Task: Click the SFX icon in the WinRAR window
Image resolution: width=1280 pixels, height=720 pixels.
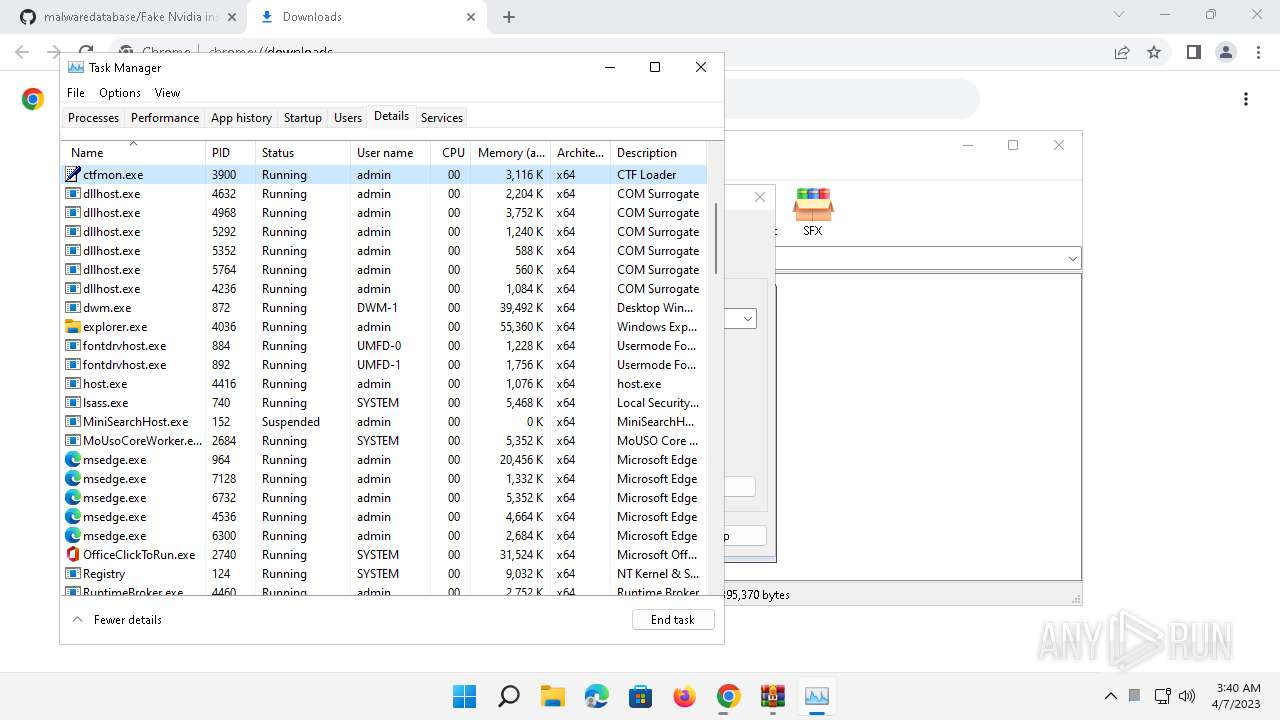Action: [813, 211]
